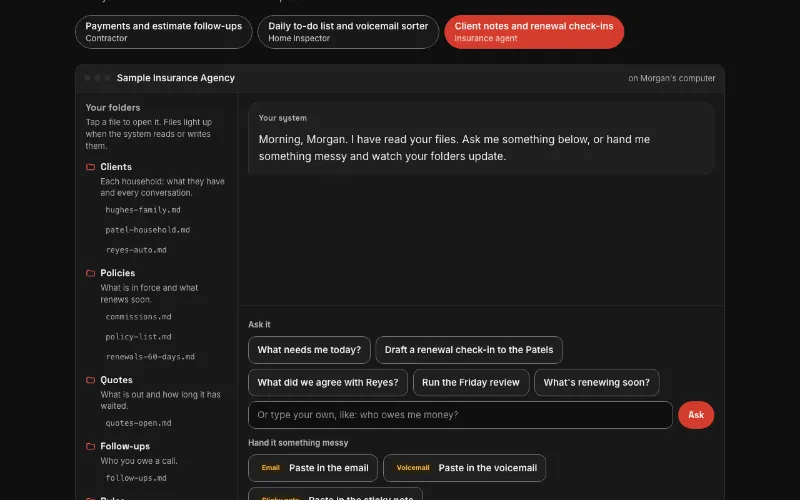Viewport: 800px width, 500px height.
Task: Ask "What did we agree with Reyes?"
Action: click(328, 383)
